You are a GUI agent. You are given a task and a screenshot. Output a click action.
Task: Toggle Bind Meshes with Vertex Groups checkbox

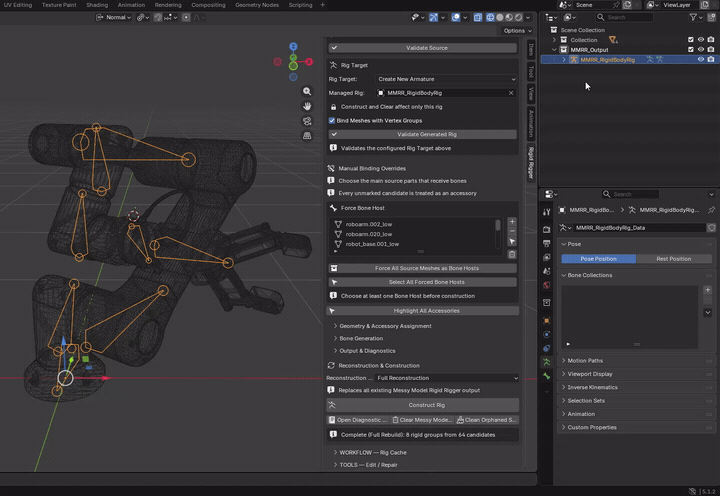click(x=332, y=120)
